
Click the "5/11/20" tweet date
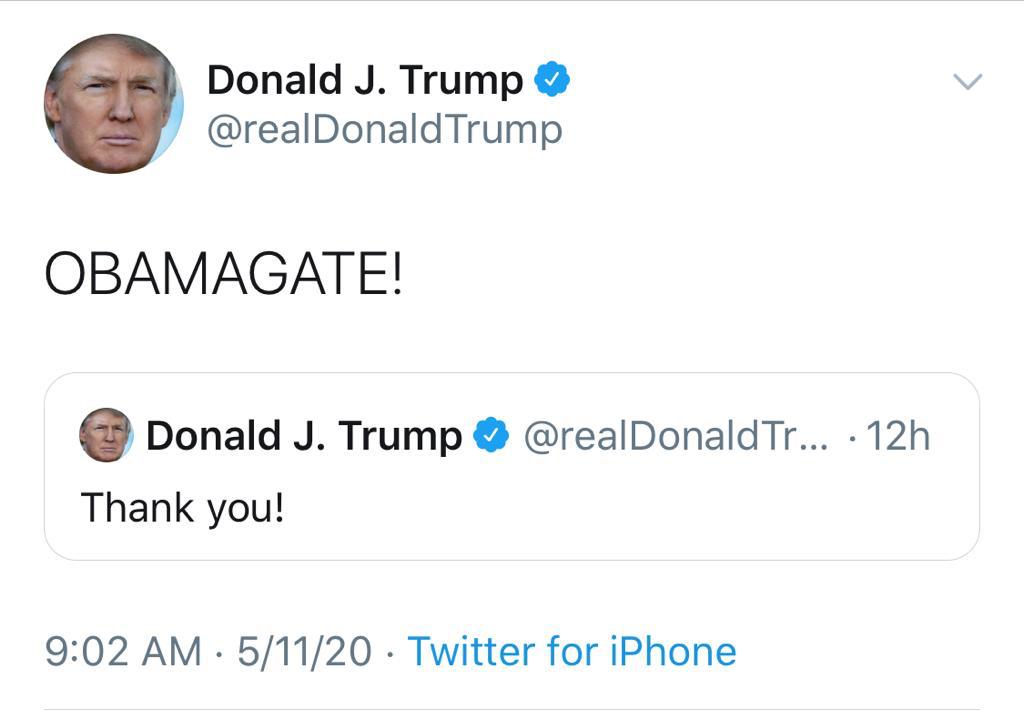(x=304, y=652)
